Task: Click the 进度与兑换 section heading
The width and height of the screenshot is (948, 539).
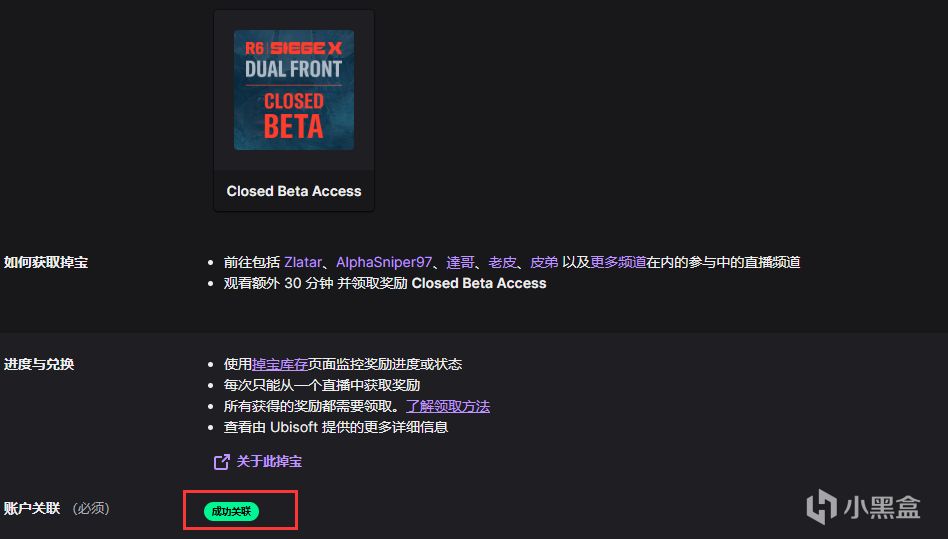Action: 39,364
